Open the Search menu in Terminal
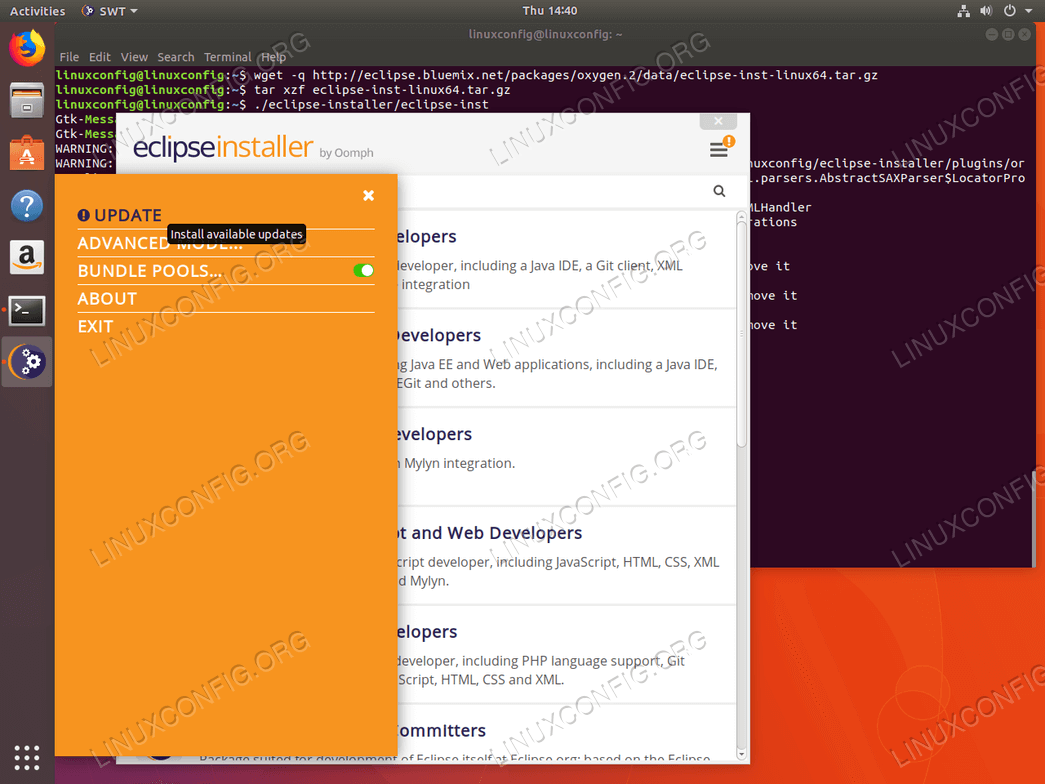 176,57
